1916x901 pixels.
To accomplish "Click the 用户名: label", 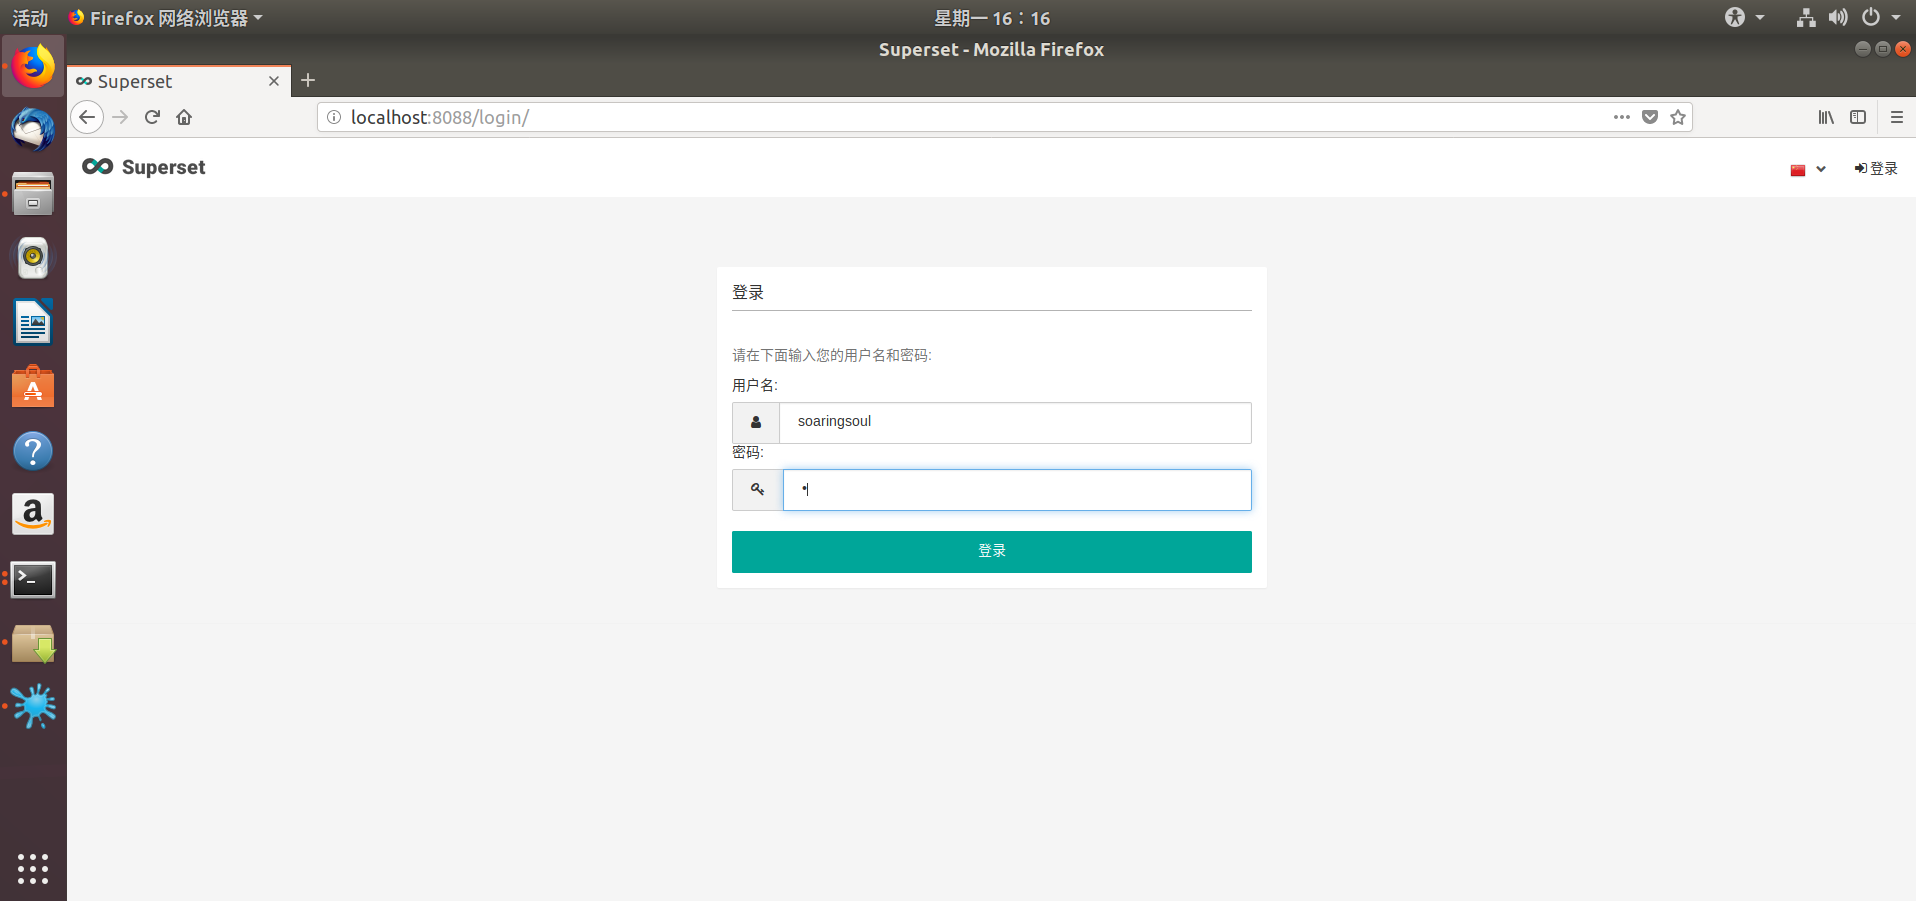I will [755, 385].
